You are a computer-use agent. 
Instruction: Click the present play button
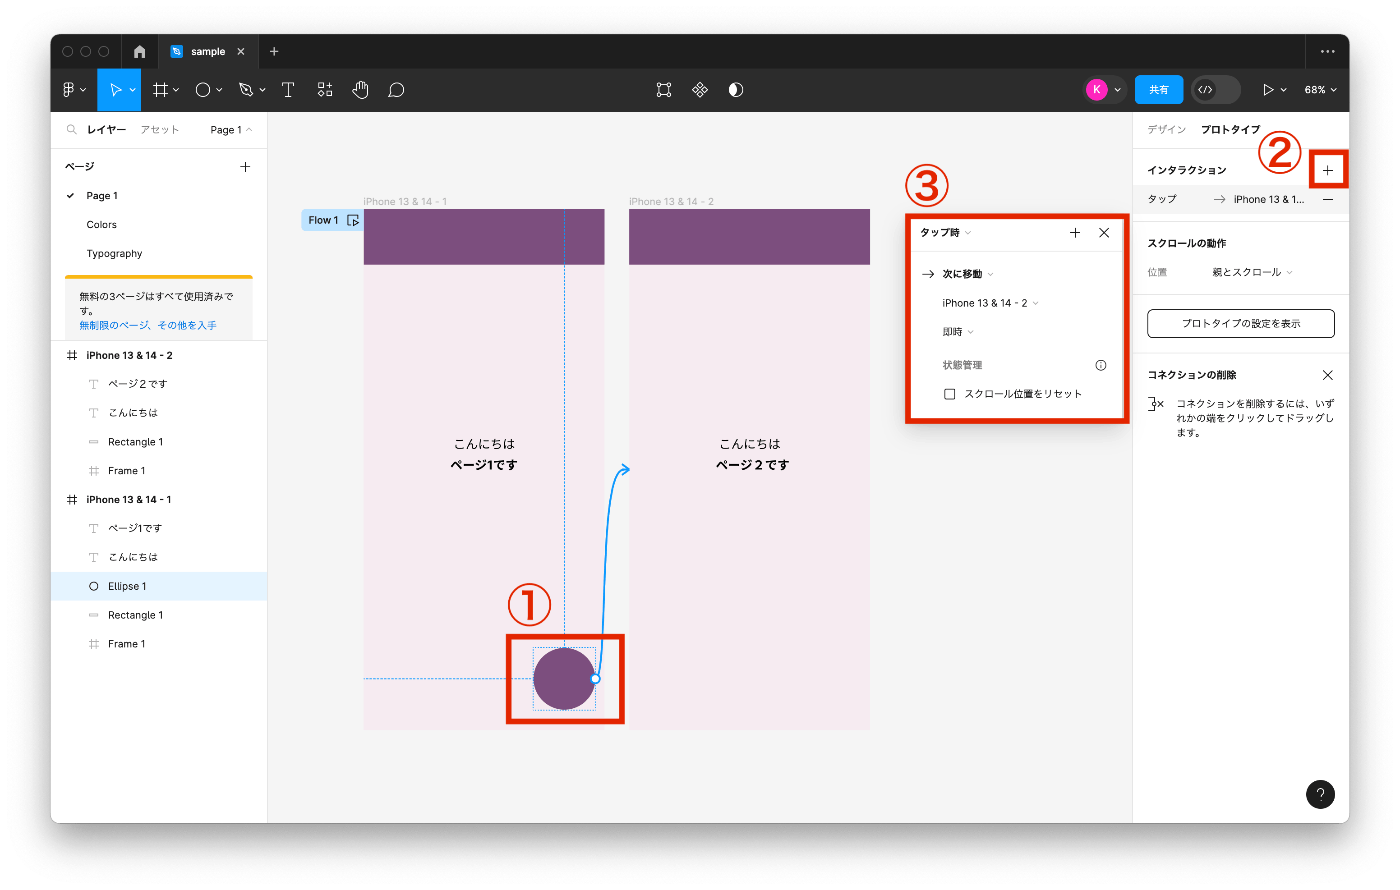coord(1268,90)
